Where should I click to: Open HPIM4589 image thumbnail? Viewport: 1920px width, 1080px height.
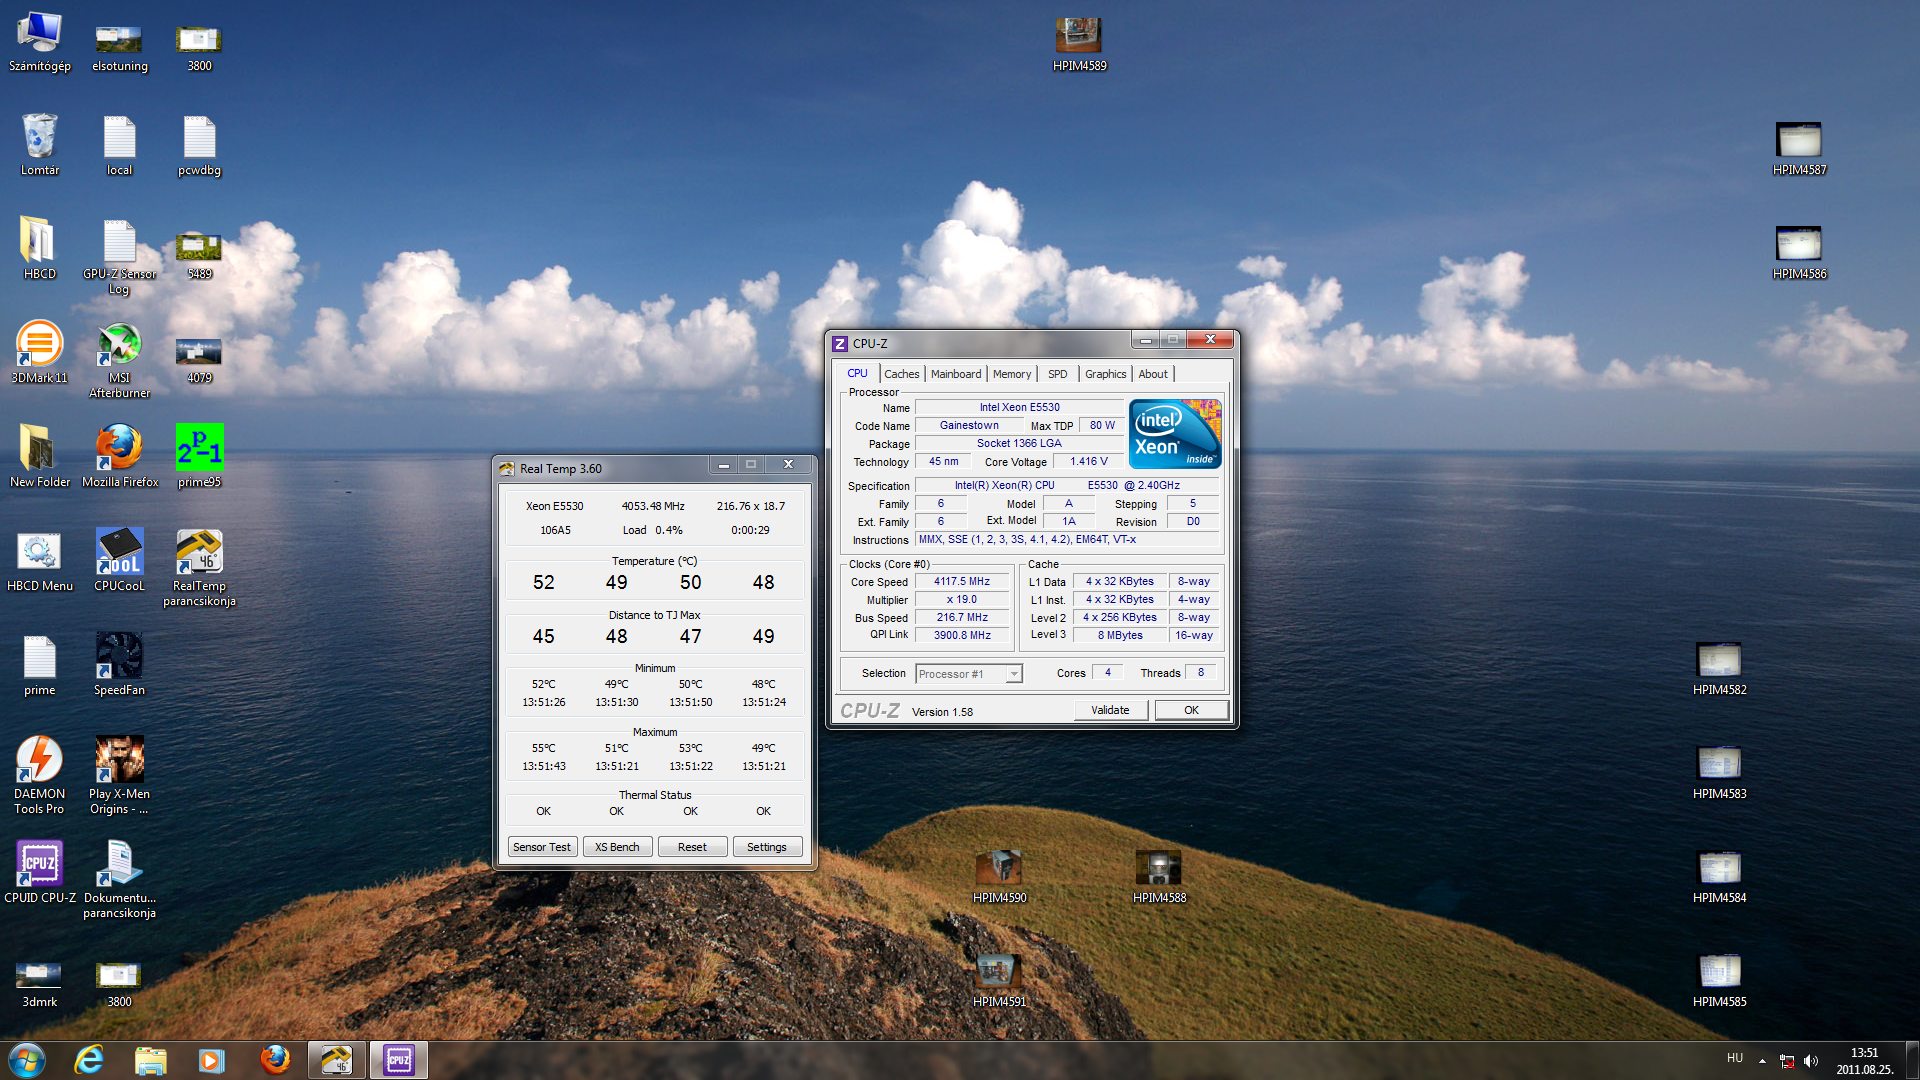point(1079,42)
